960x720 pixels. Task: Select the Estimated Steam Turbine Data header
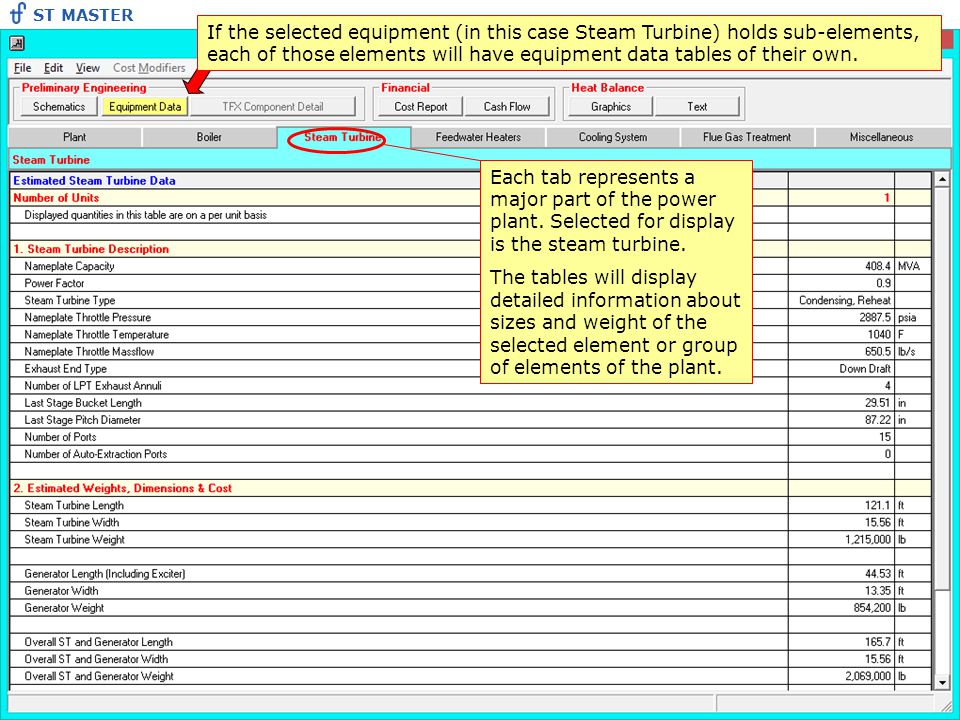94,181
